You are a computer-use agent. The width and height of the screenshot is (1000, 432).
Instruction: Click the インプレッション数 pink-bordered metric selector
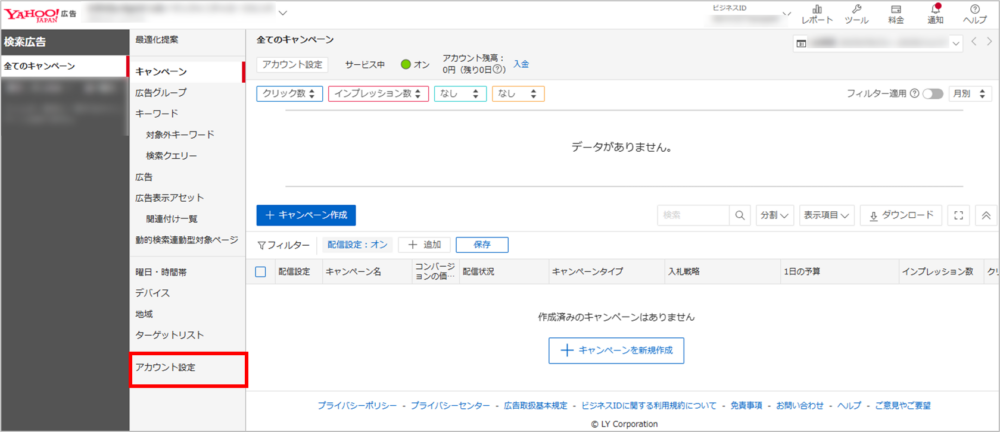[378, 94]
